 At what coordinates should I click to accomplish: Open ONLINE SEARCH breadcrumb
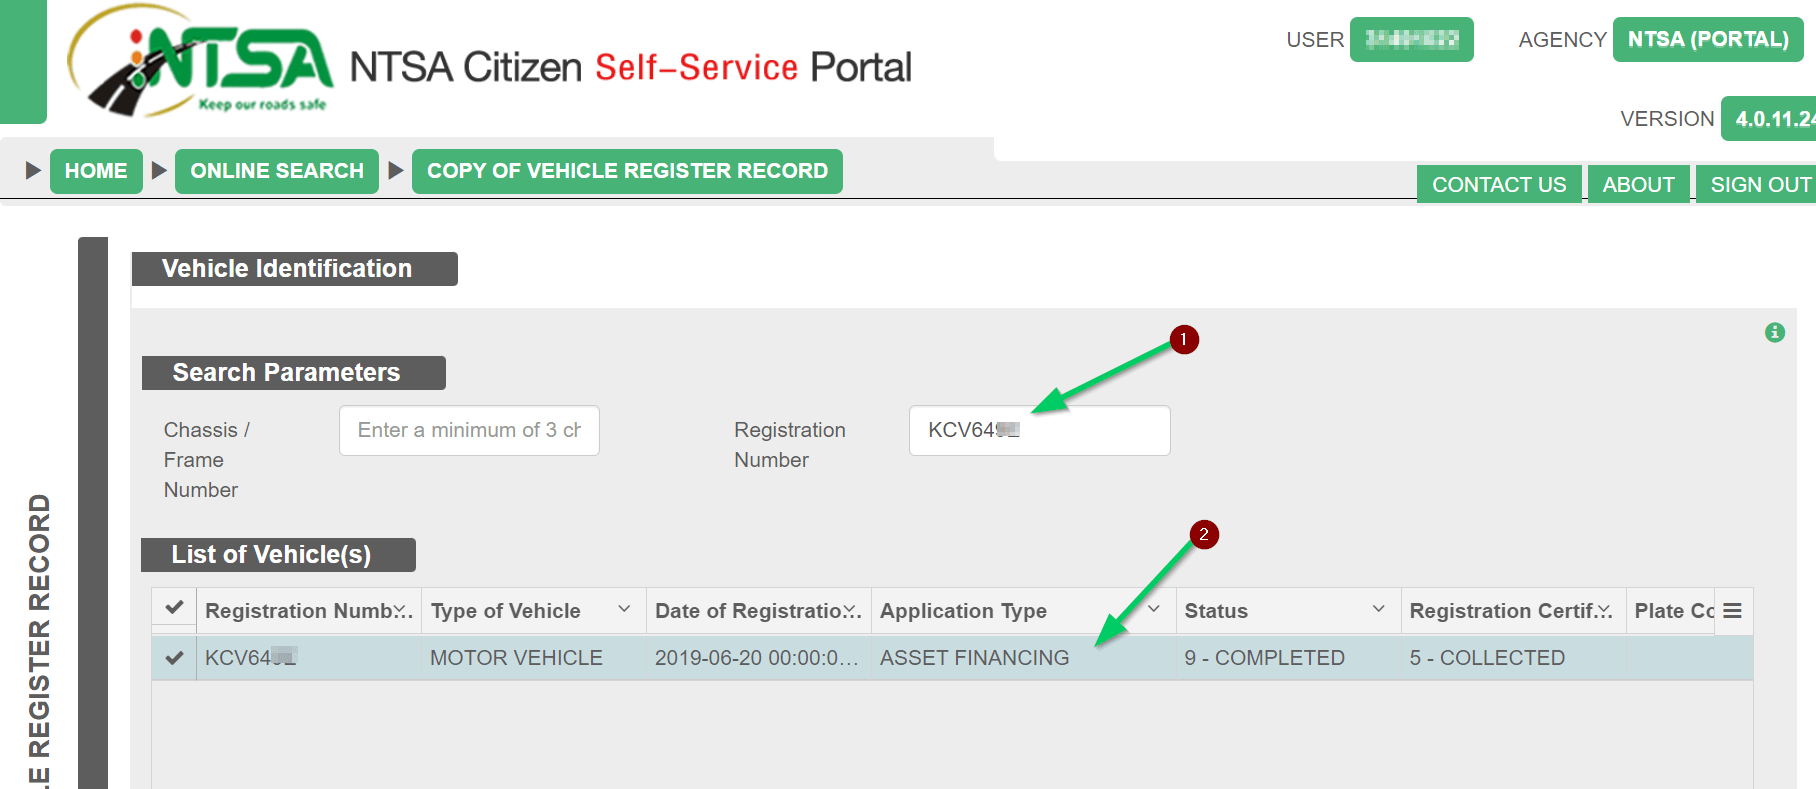[277, 171]
